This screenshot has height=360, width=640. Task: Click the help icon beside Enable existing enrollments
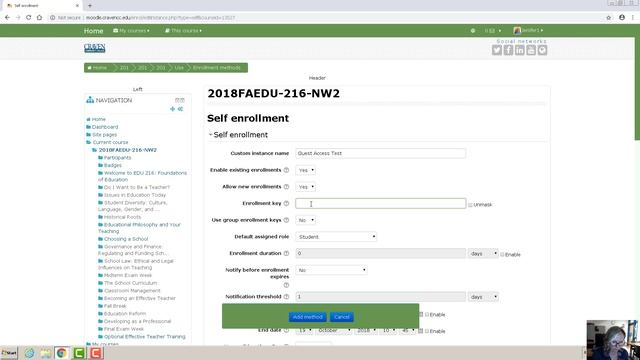click(x=286, y=170)
